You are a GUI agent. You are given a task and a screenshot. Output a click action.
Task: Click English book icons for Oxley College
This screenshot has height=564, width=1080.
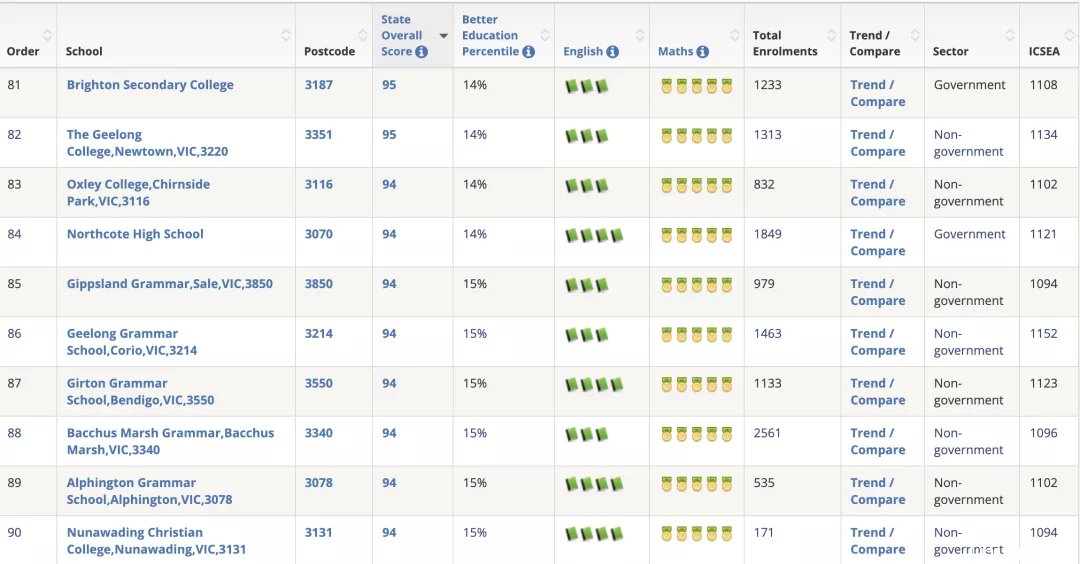pyautogui.click(x=587, y=186)
